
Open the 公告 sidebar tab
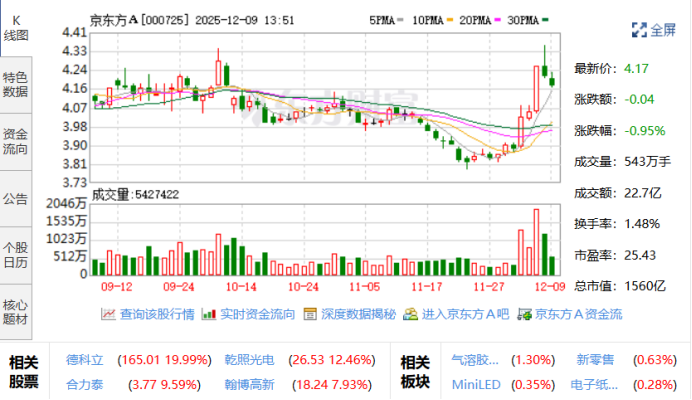[x=16, y=198]
